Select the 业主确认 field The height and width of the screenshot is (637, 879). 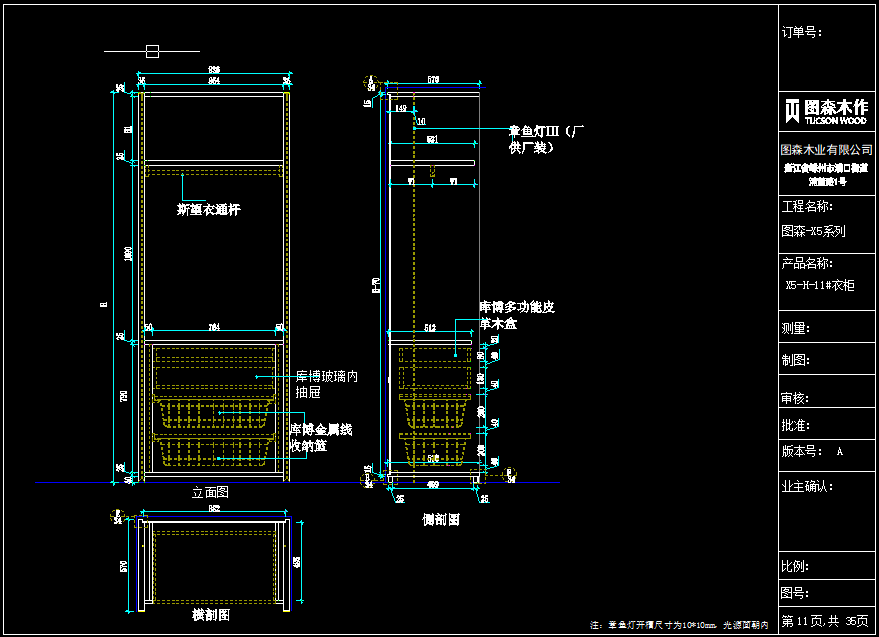pos(807,487)
